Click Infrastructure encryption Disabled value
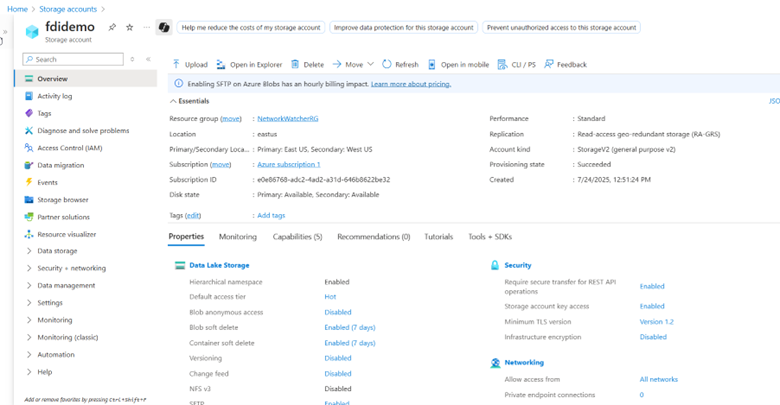This screenshot has height=405, width=780. [x=653, y=337]
